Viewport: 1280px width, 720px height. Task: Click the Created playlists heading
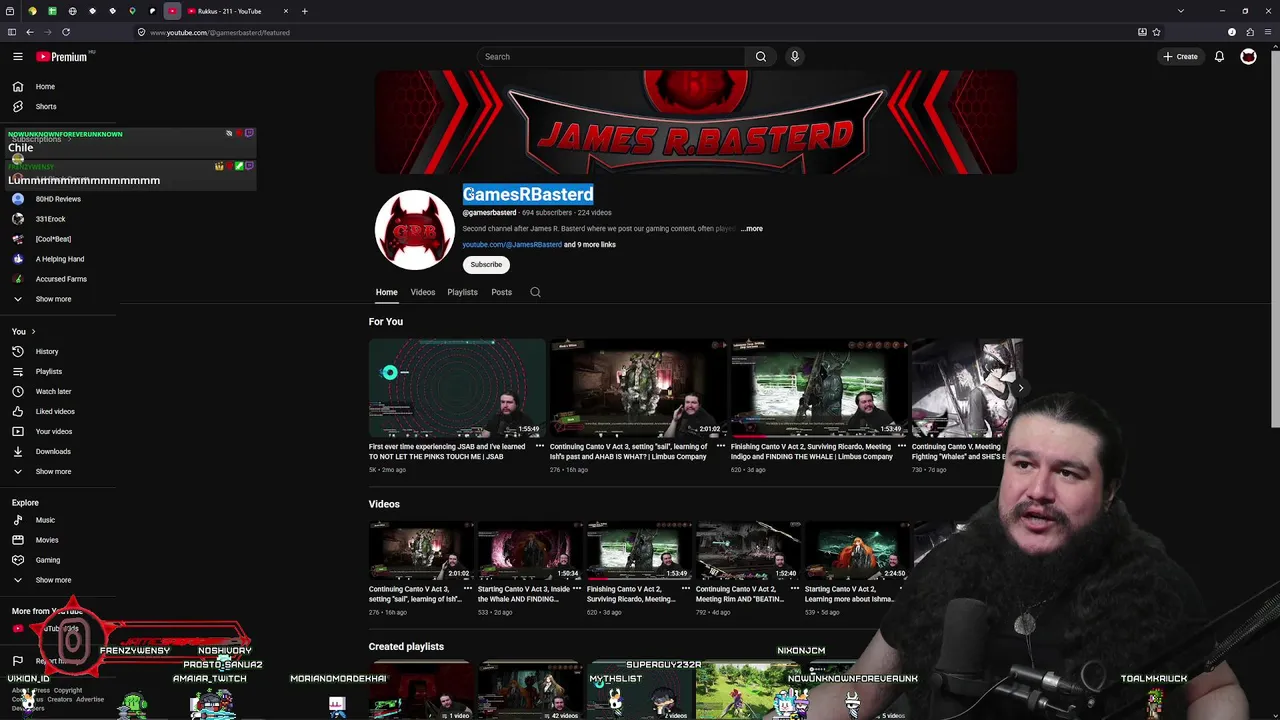[406, 647]
